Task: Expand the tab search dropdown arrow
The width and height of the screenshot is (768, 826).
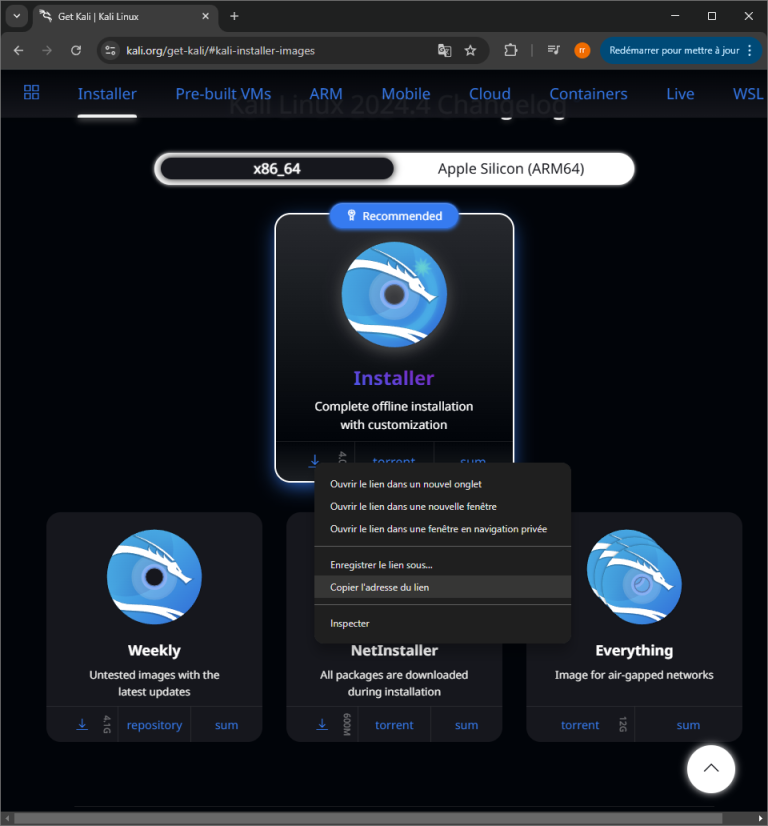Action: tap(17, 16)
